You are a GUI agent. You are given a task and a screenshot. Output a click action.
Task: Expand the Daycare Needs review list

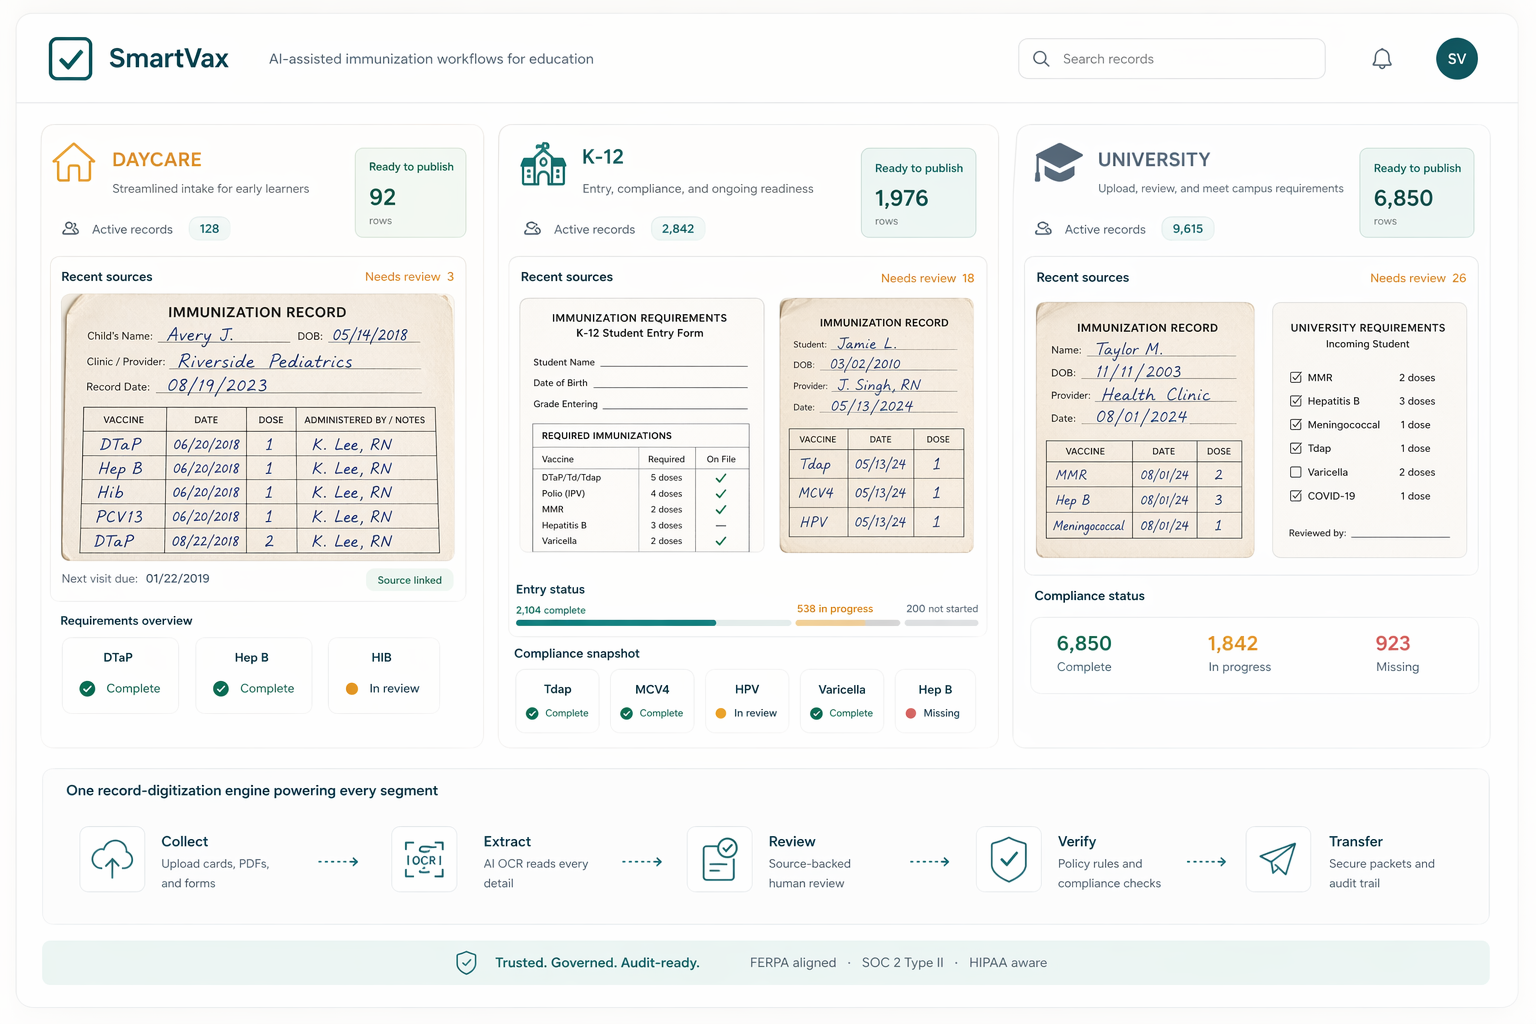[x=409, y=276]
